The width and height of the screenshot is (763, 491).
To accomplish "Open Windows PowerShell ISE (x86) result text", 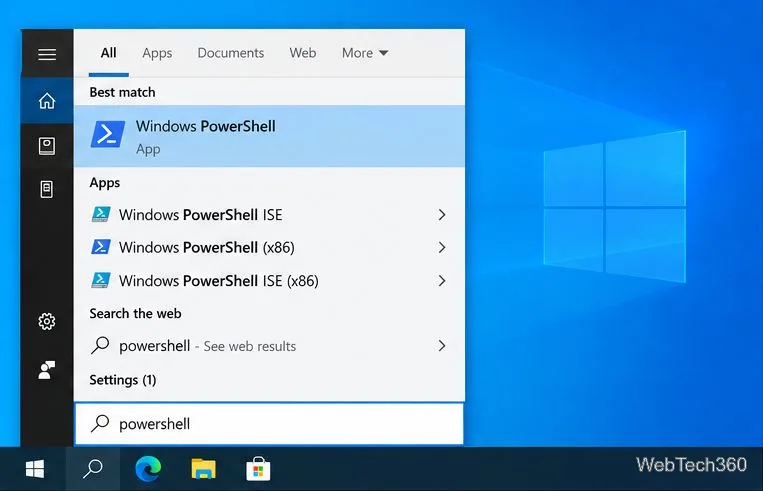I will point(219,280).
